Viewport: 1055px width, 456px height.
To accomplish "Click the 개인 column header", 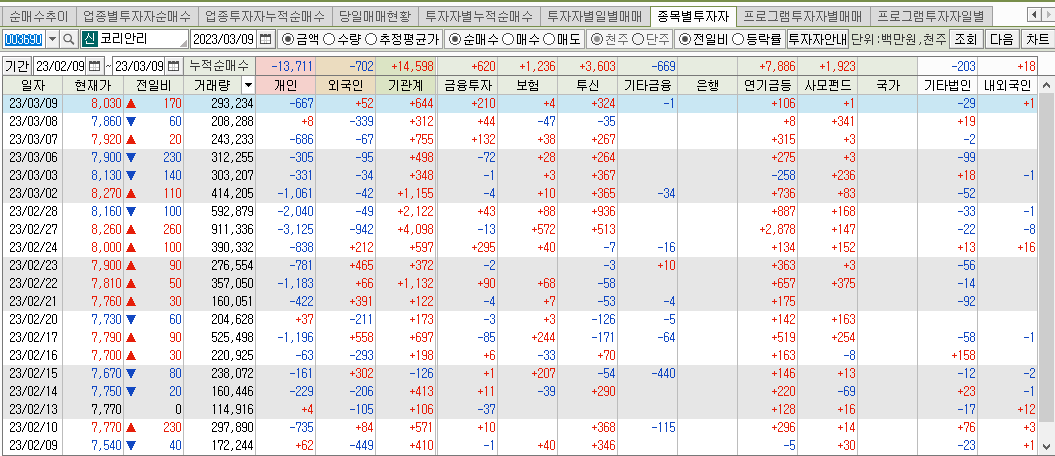I will point(285,86).
